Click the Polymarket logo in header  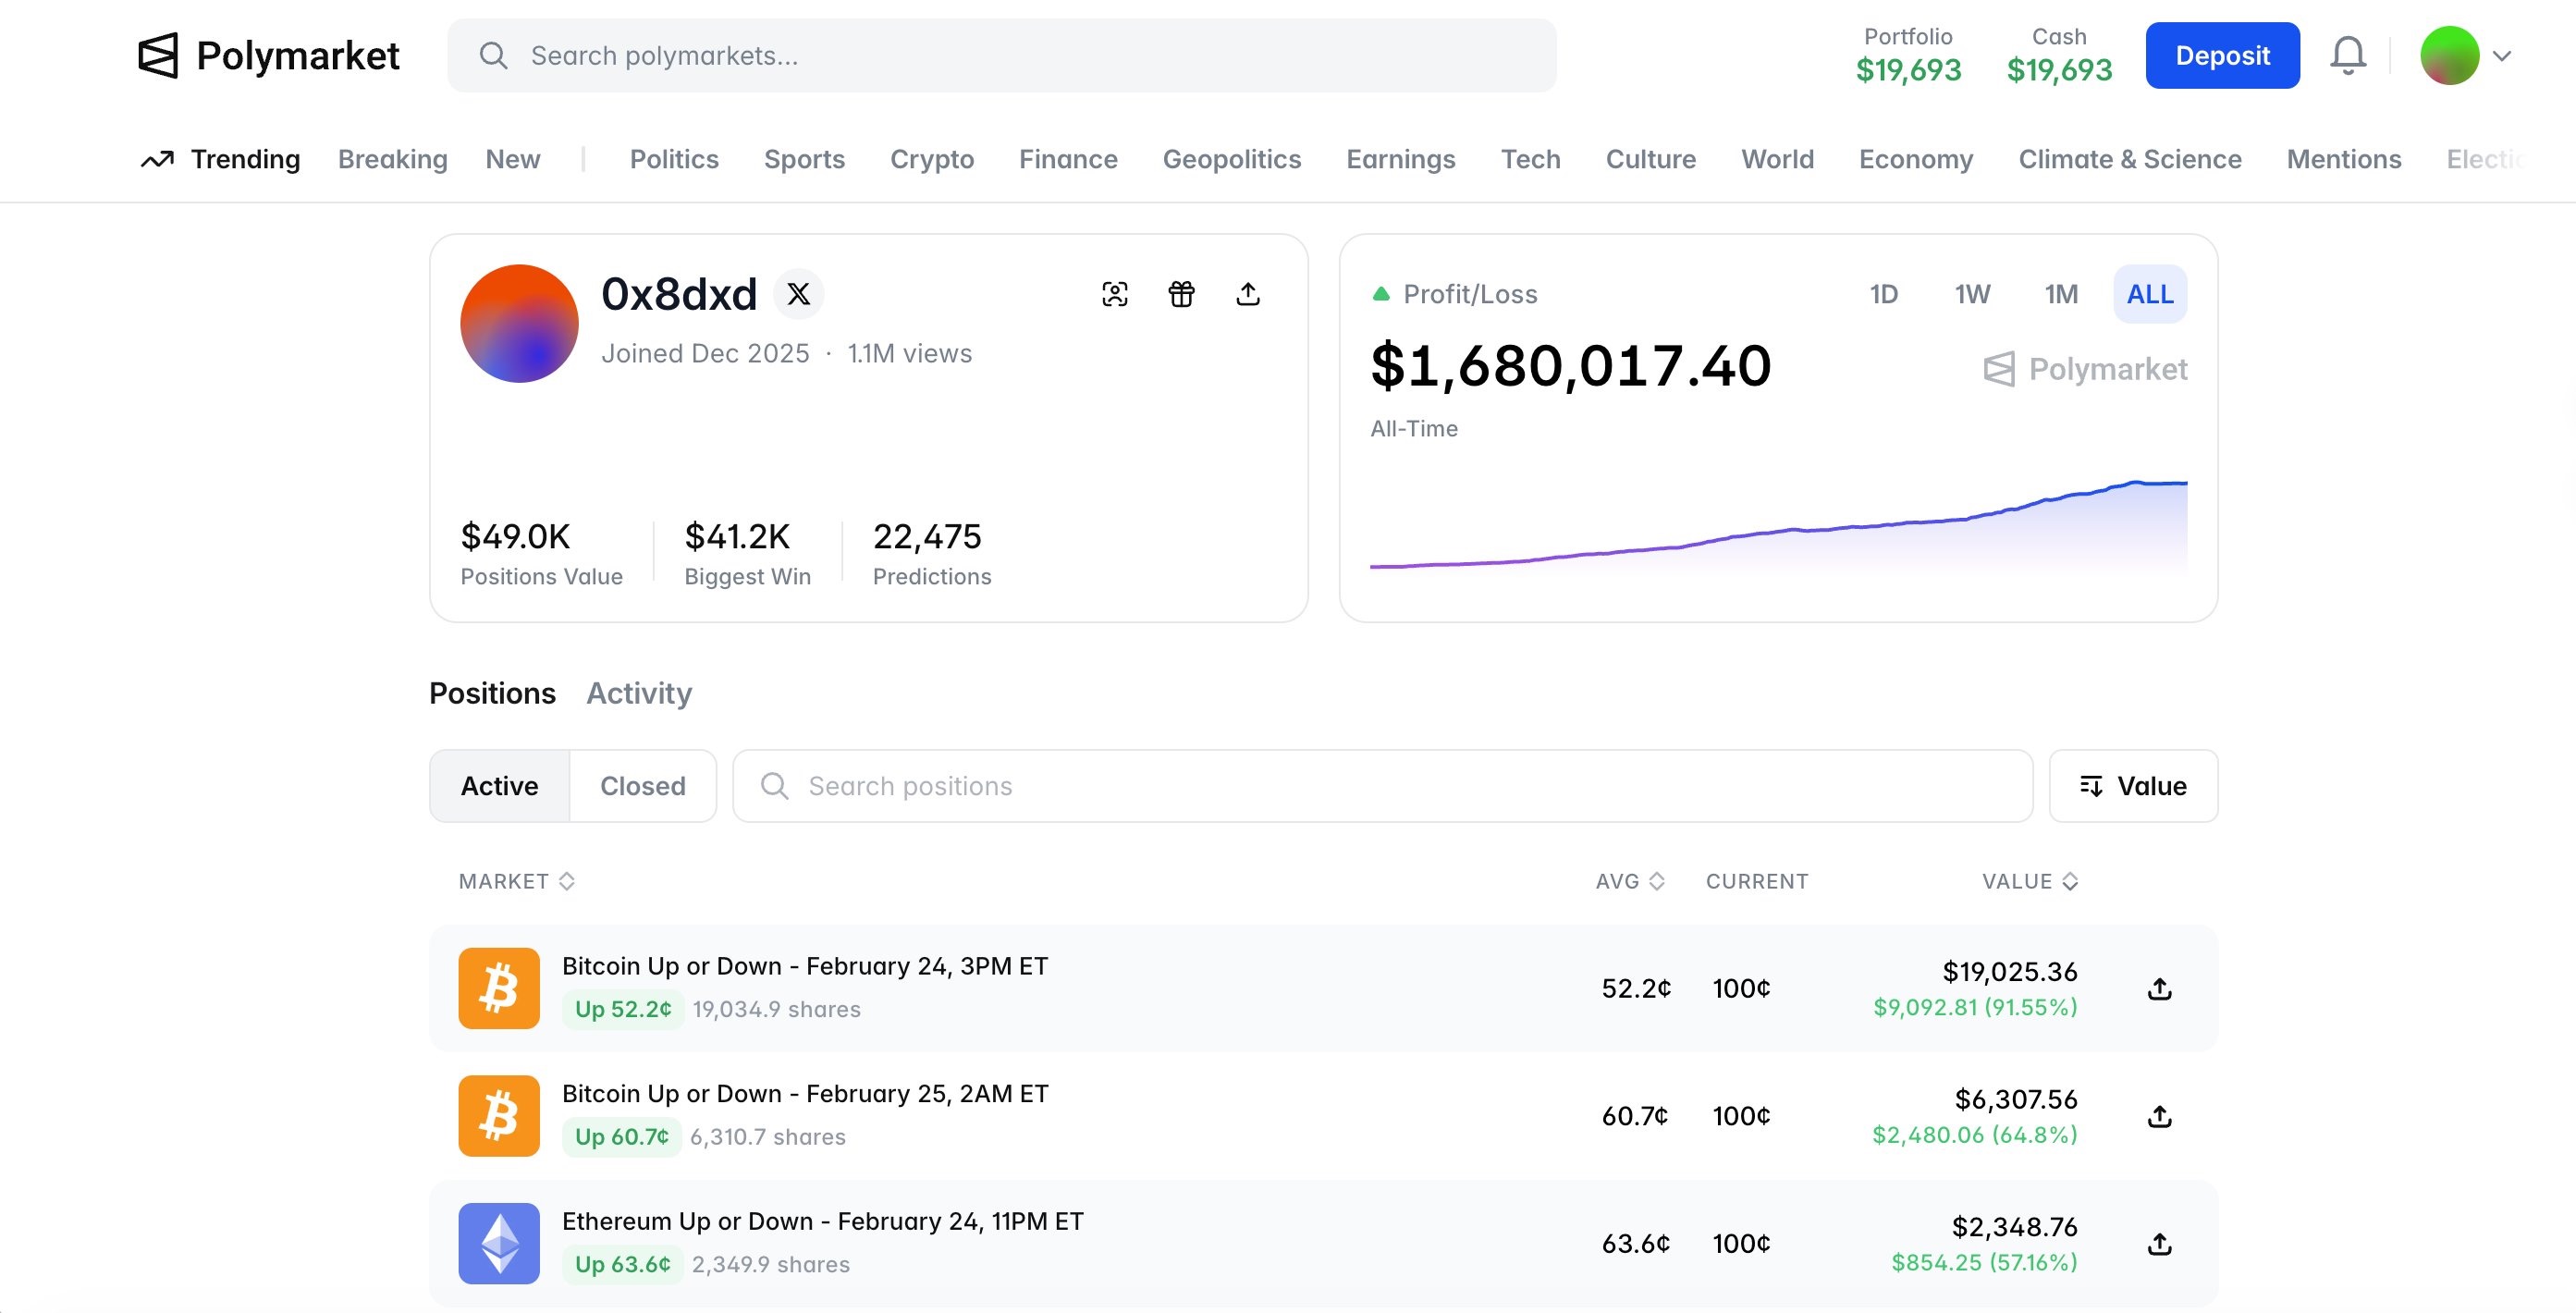click(268, 56)
